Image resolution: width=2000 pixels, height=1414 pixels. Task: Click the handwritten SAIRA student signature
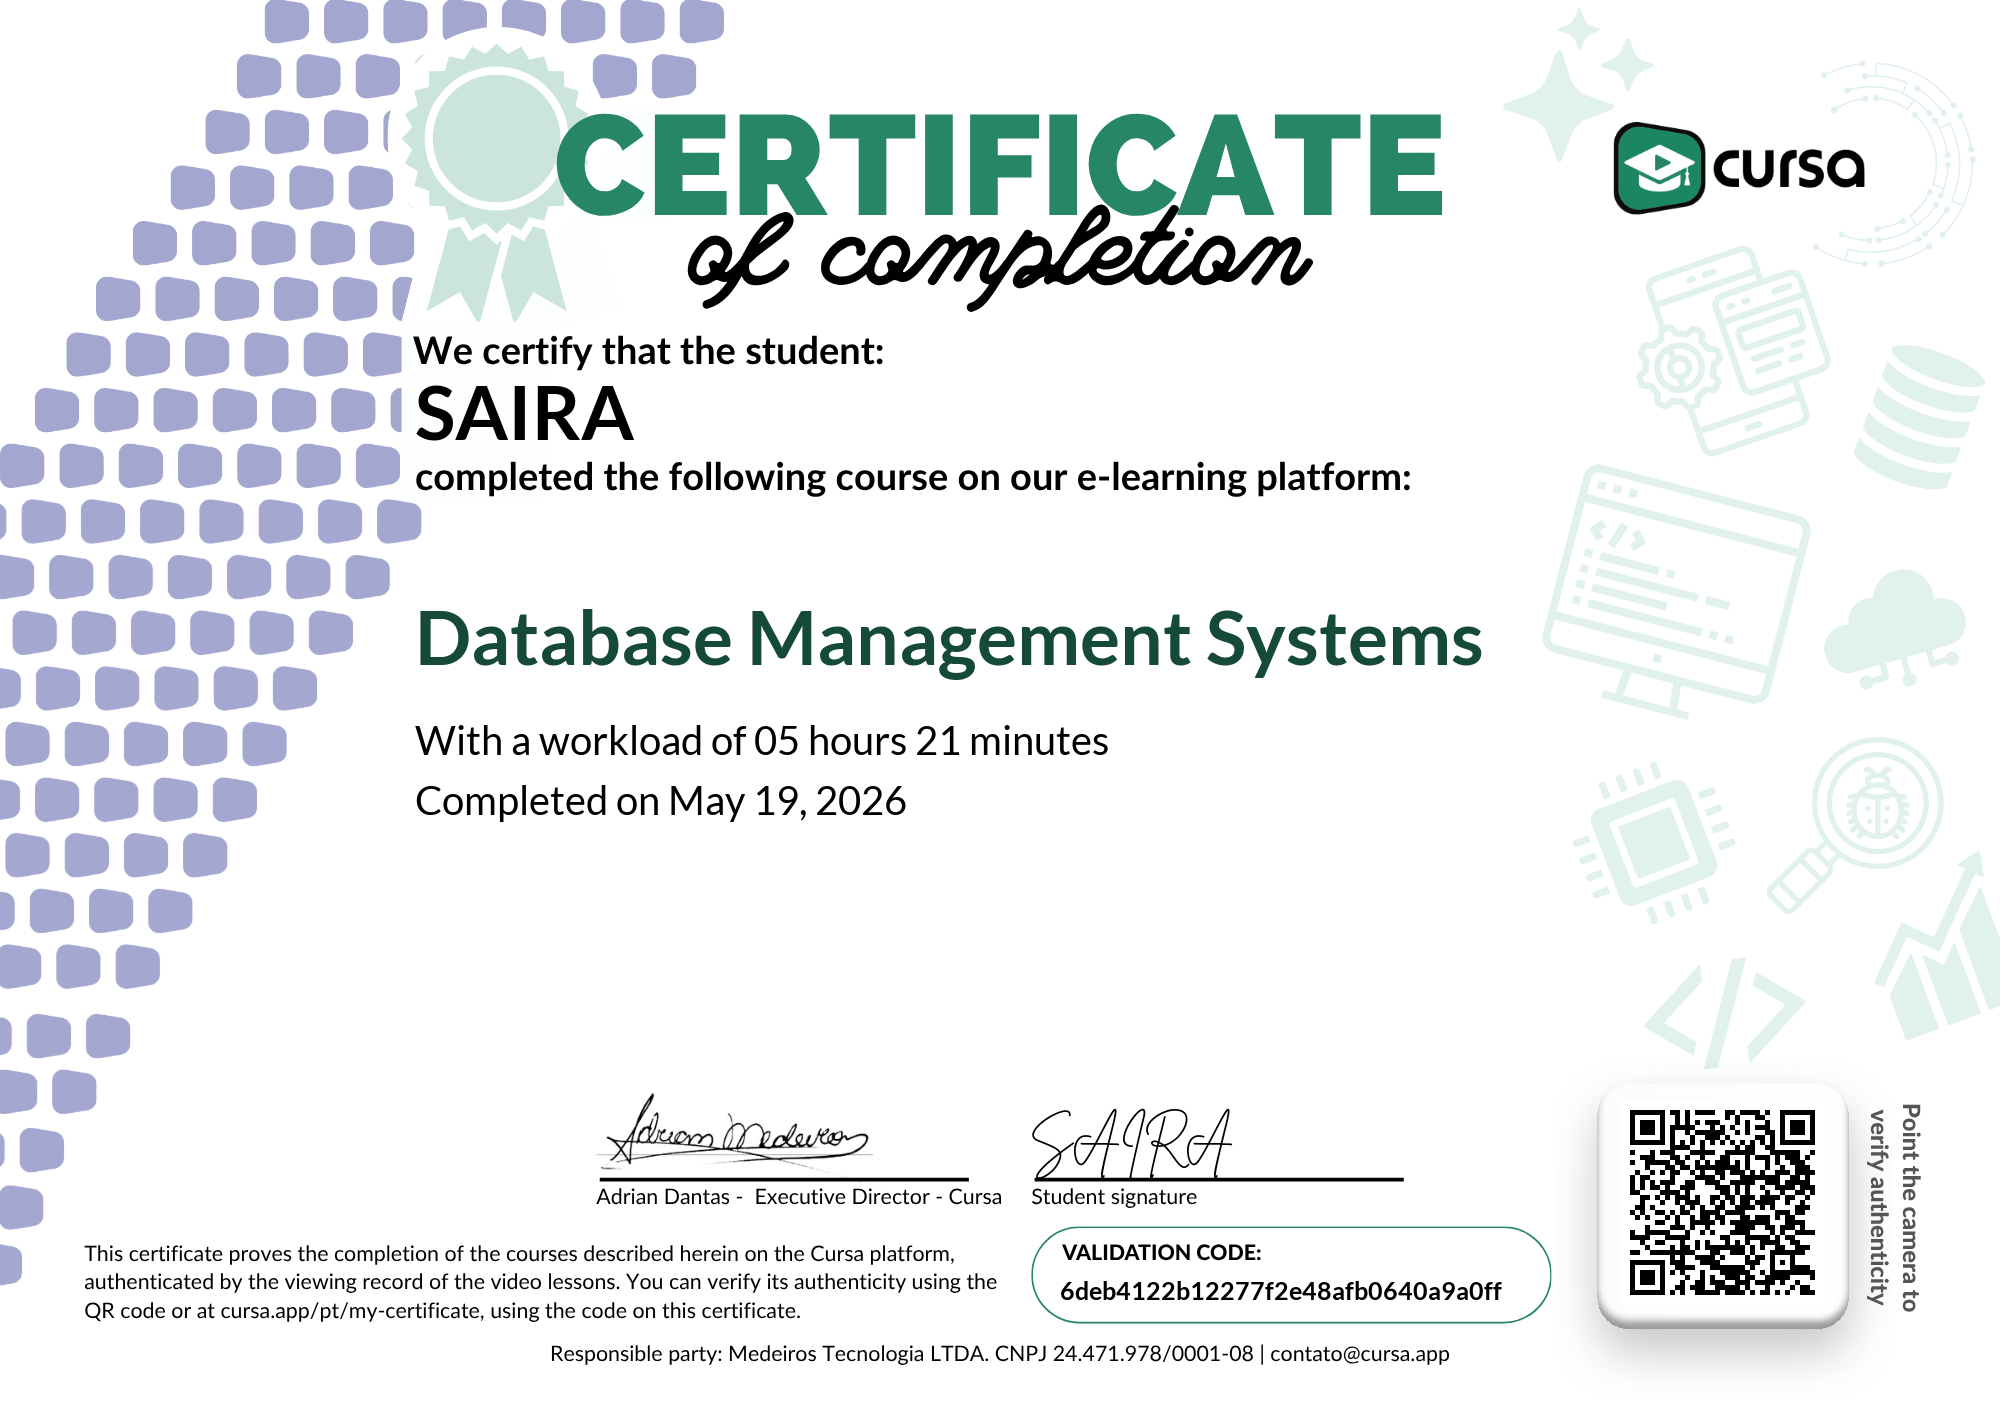[1132, 1143]
